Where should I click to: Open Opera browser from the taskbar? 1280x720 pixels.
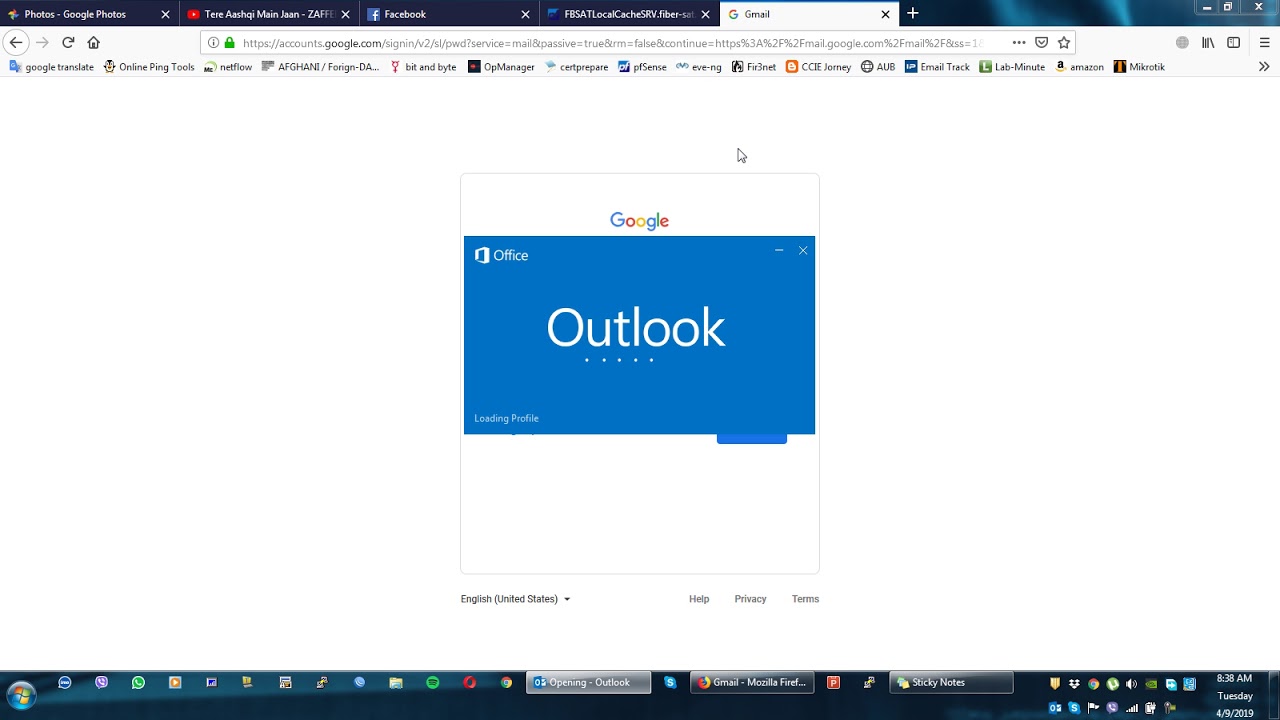(469, 683)
